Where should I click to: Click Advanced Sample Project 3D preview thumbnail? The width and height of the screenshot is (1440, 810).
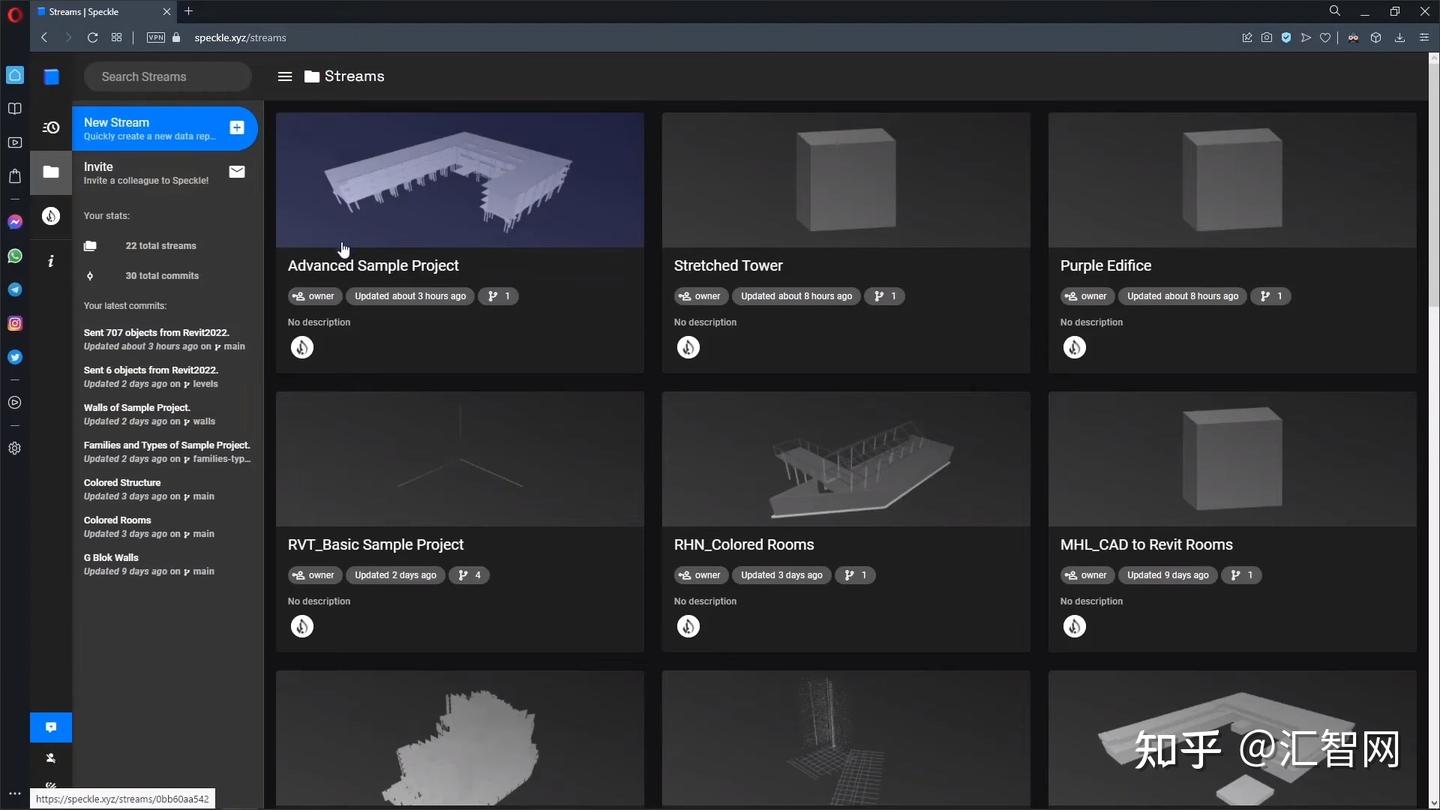point(460,180)
